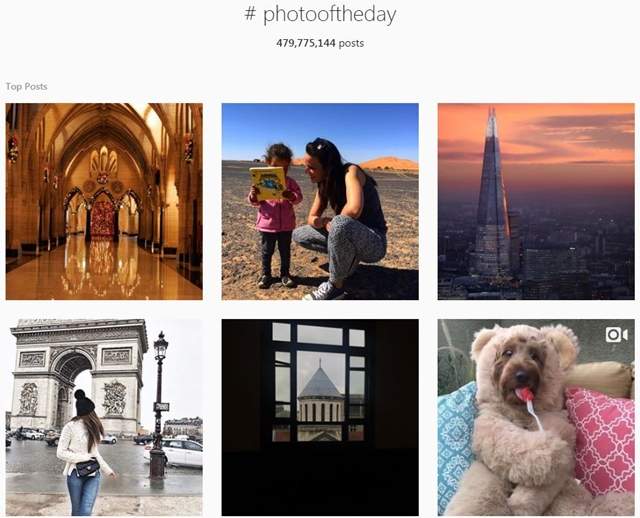640x518 pixels.
Task: Open the dog in bear costume video
Action: coord(536,417)
